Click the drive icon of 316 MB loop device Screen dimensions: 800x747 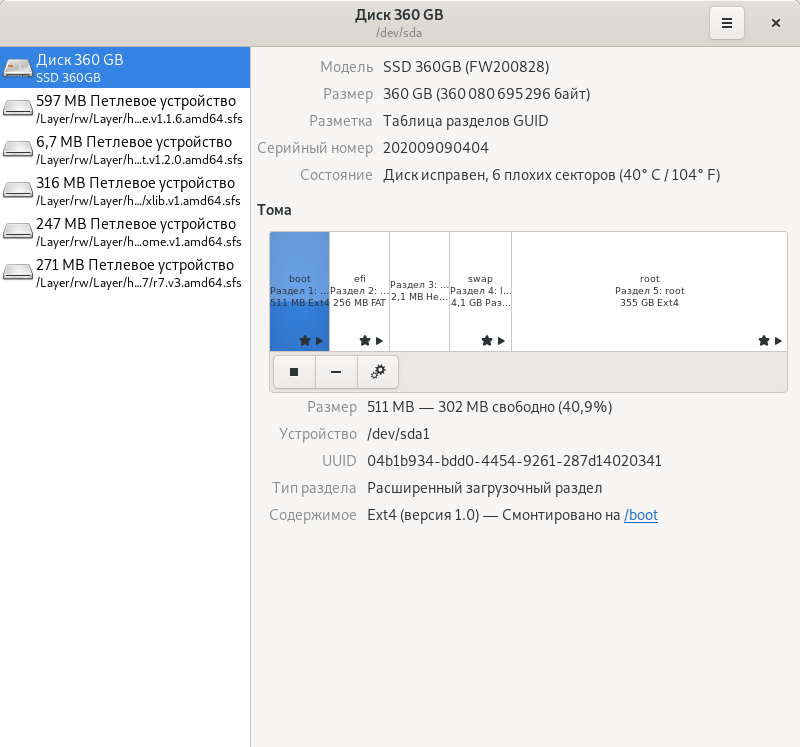tap(18, 191)
